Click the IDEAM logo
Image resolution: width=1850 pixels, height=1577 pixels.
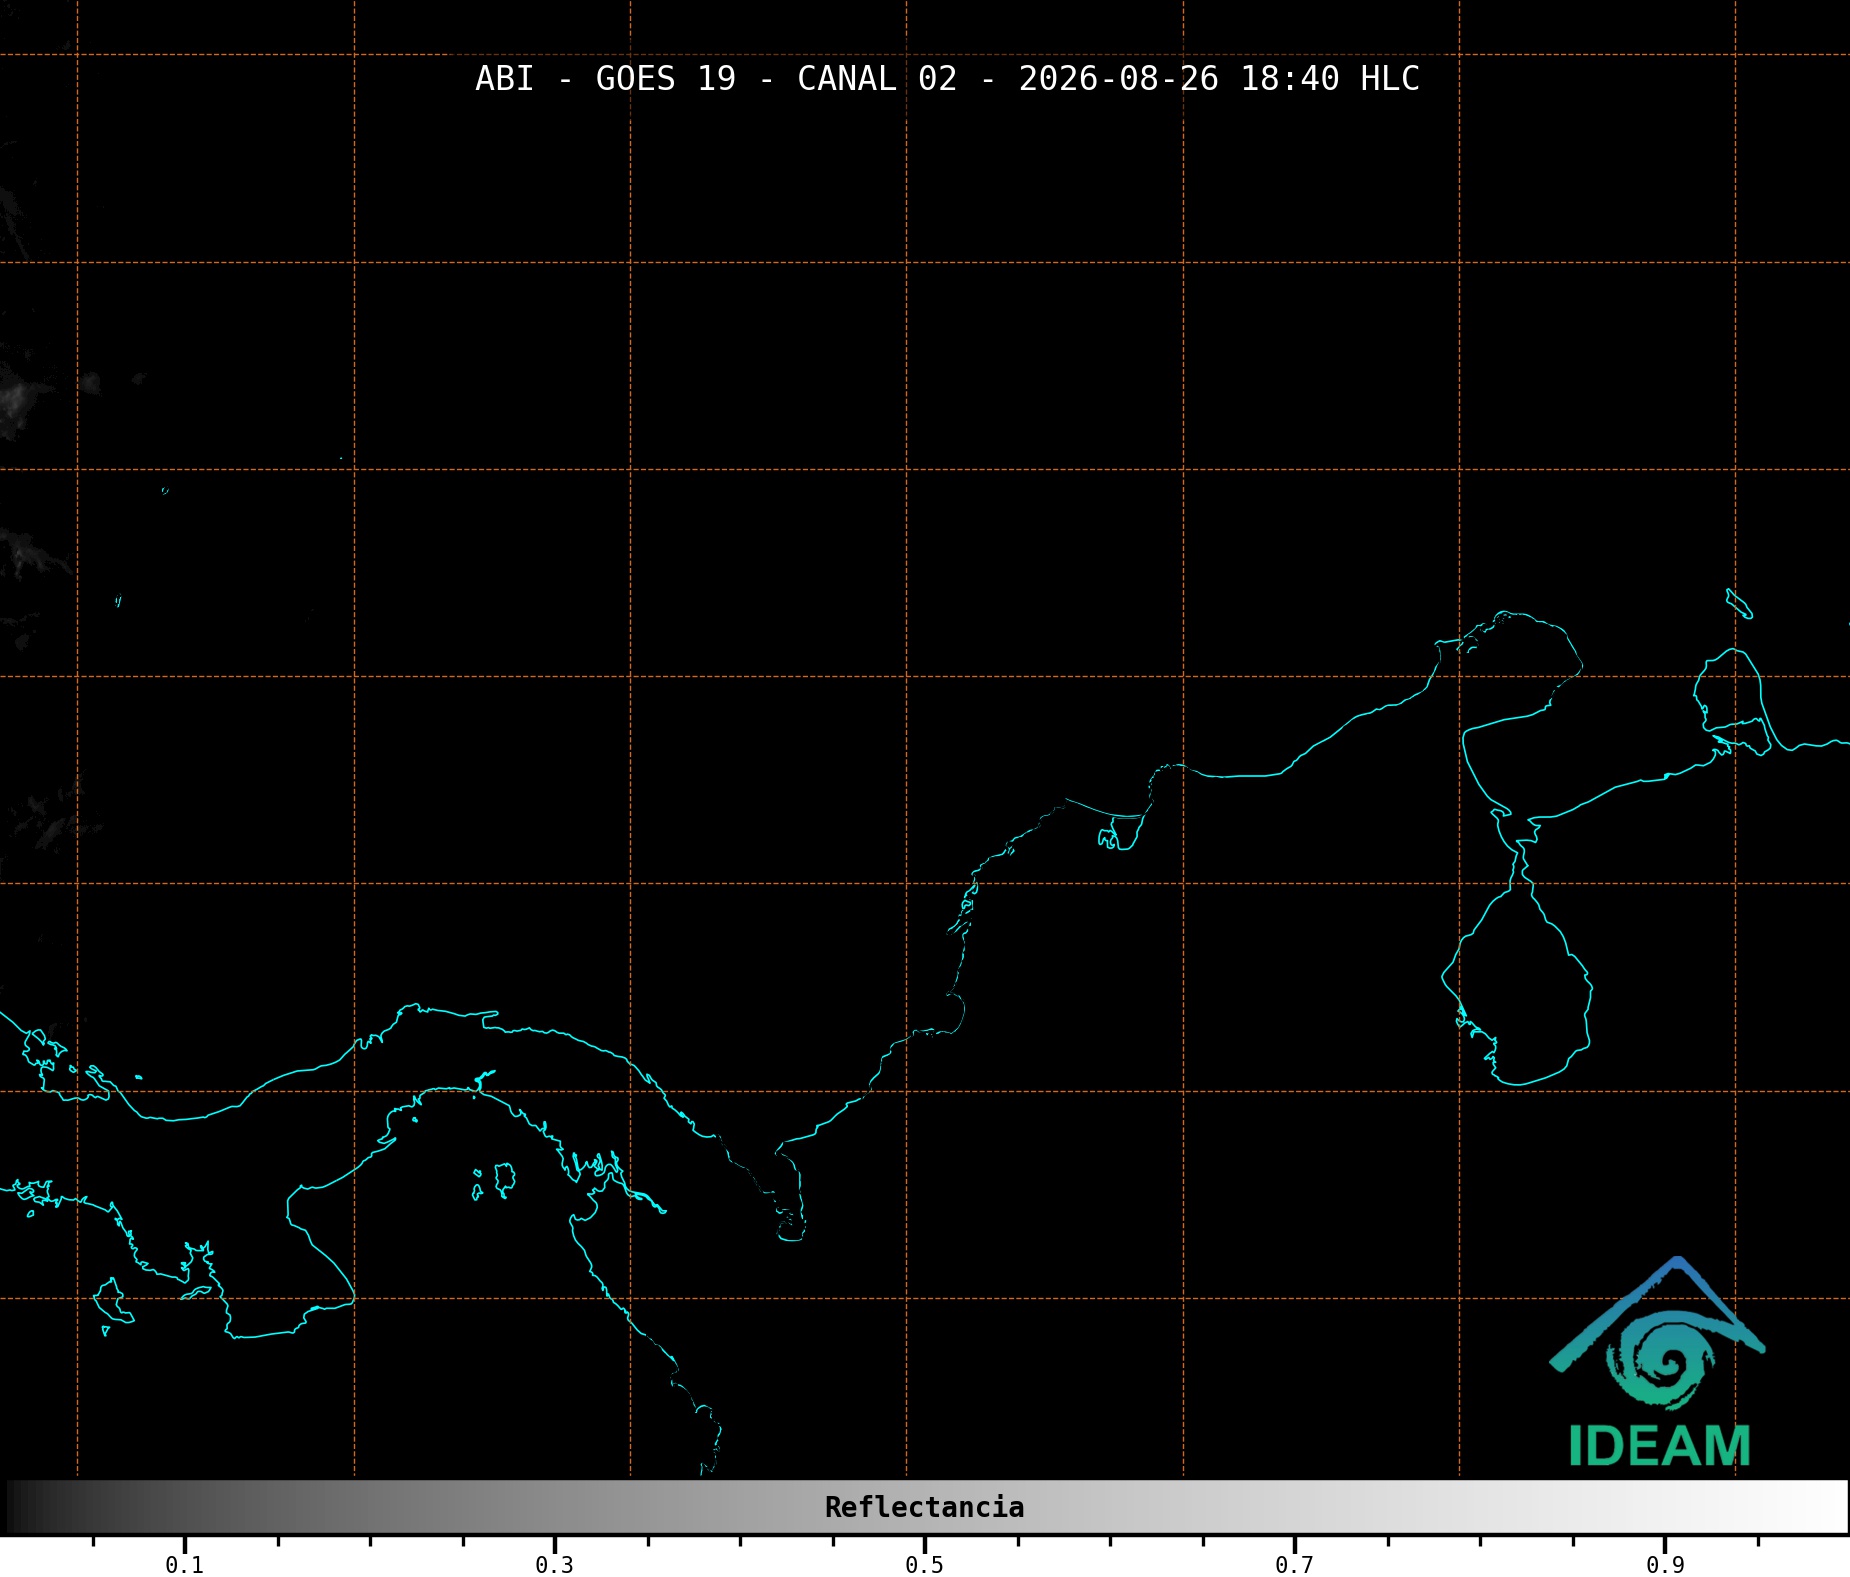(x=1657, y=1362)
